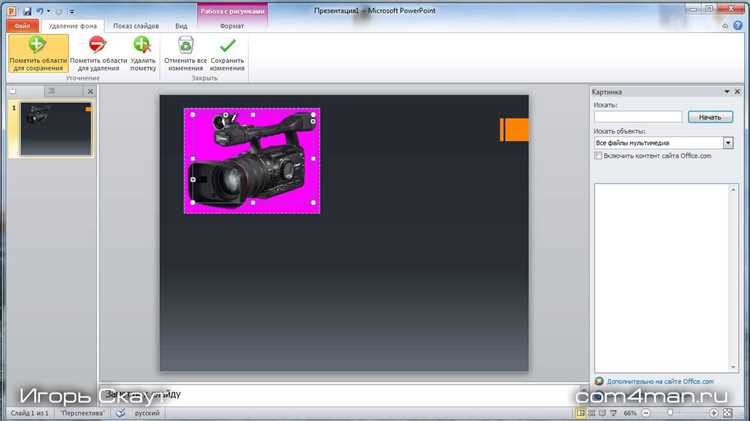750x421 pixels.
Task: Click clip art results scrollbar up arrow
Action: click(x=733, y=190)
